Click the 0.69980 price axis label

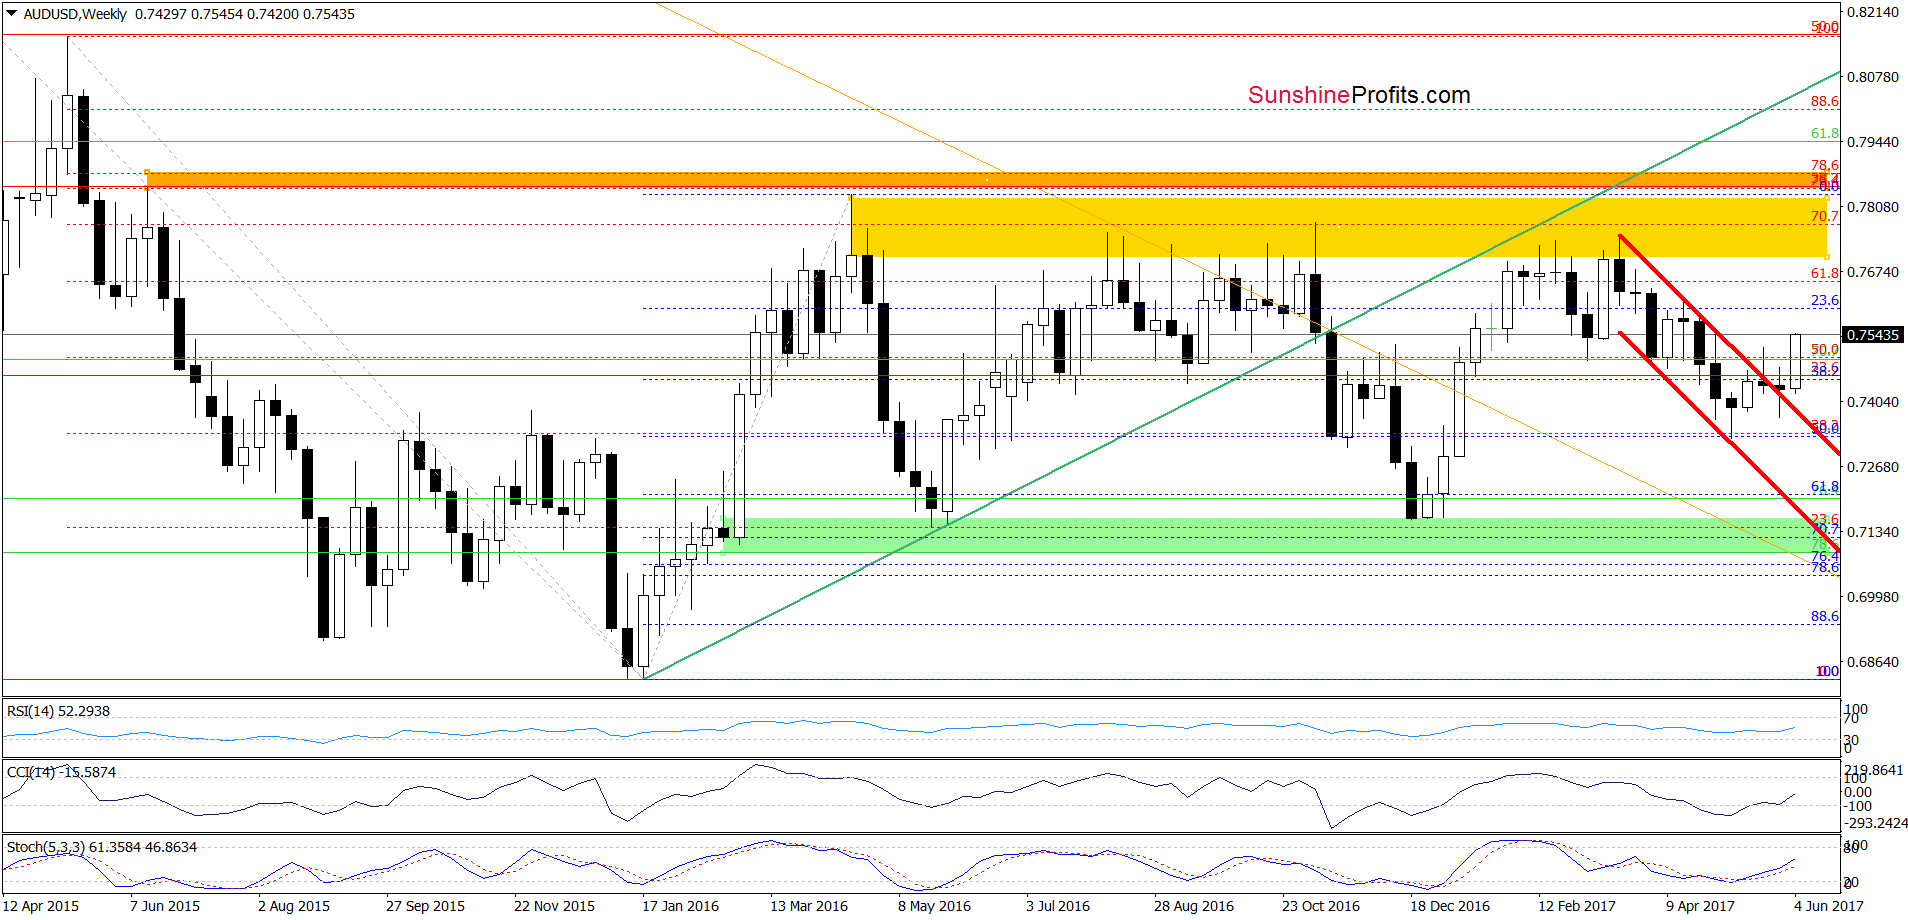(1872, 597)
